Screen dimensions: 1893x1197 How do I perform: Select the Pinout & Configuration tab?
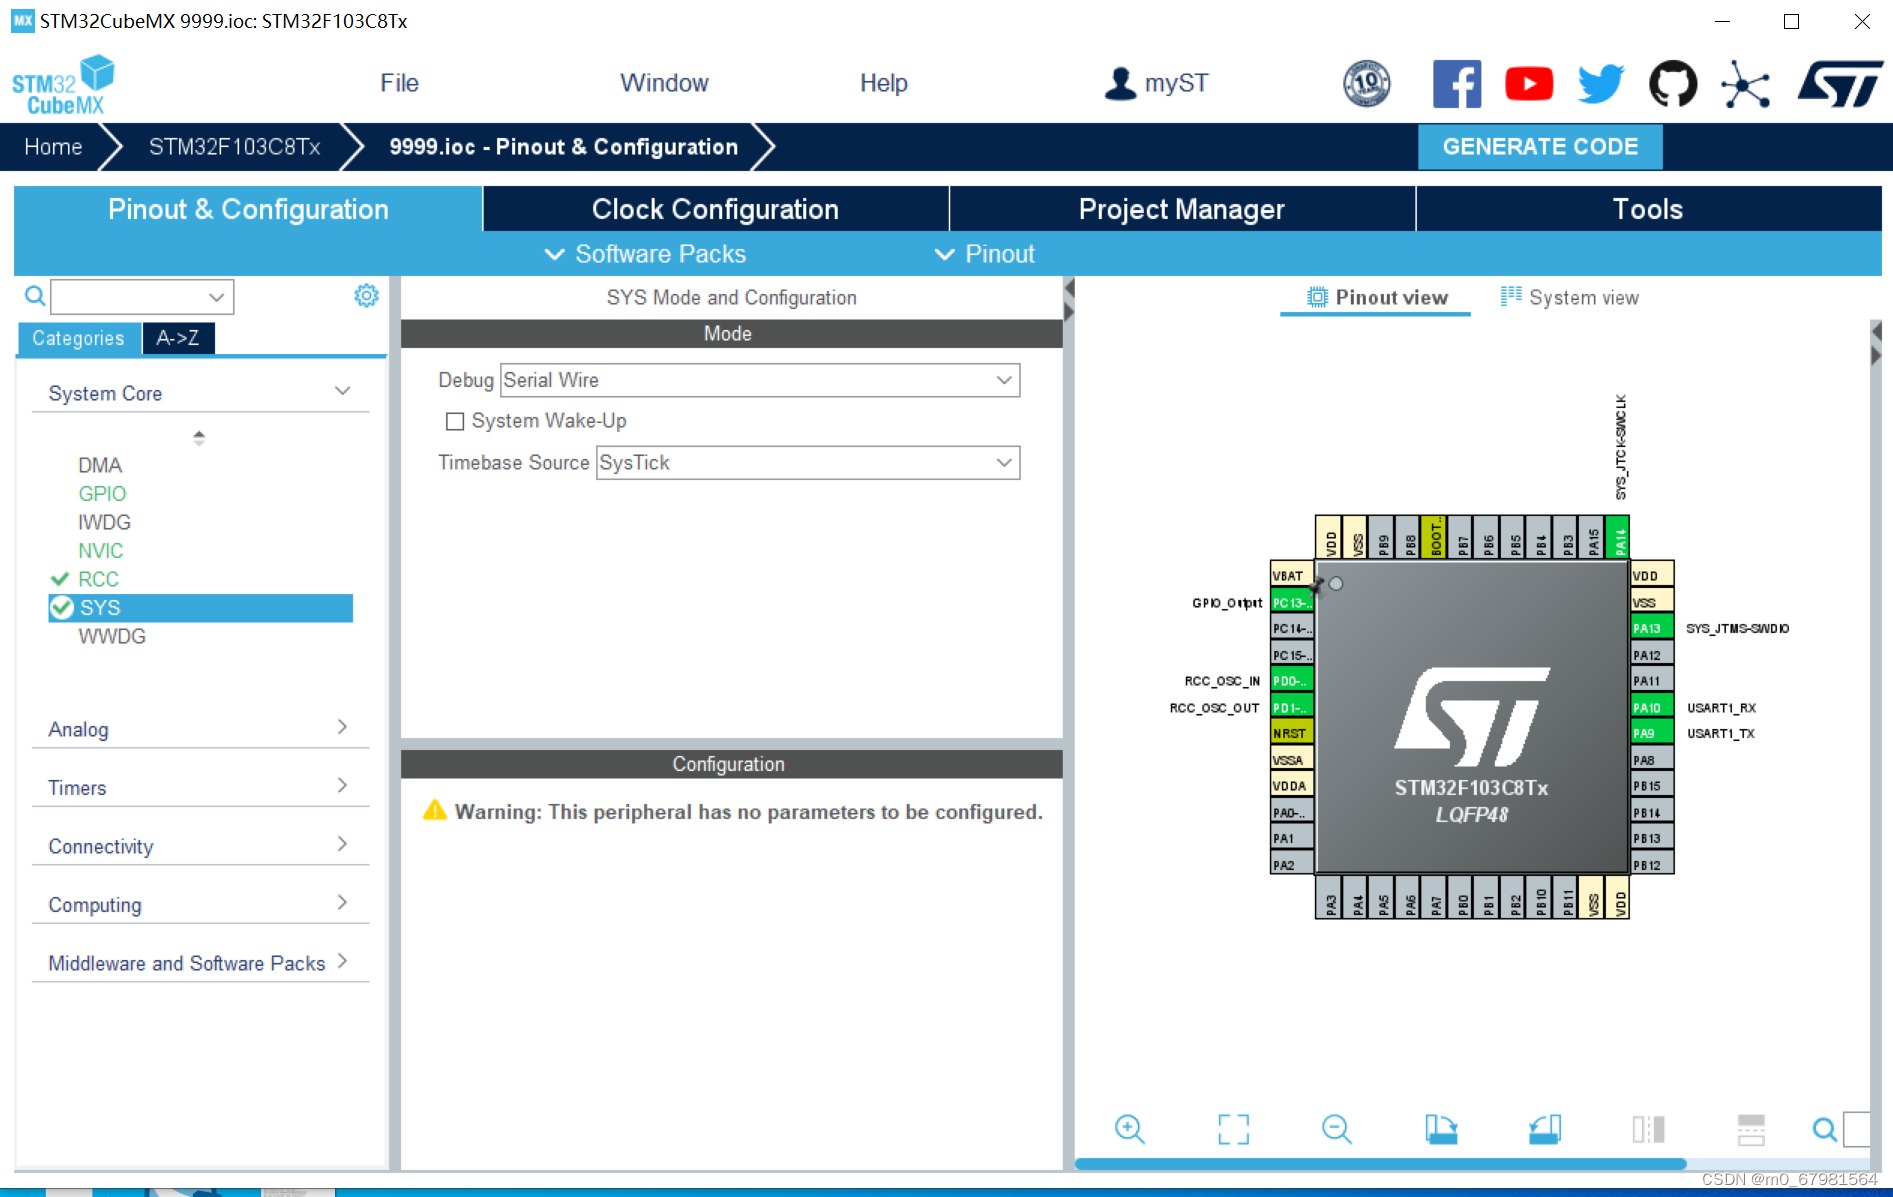248,209
